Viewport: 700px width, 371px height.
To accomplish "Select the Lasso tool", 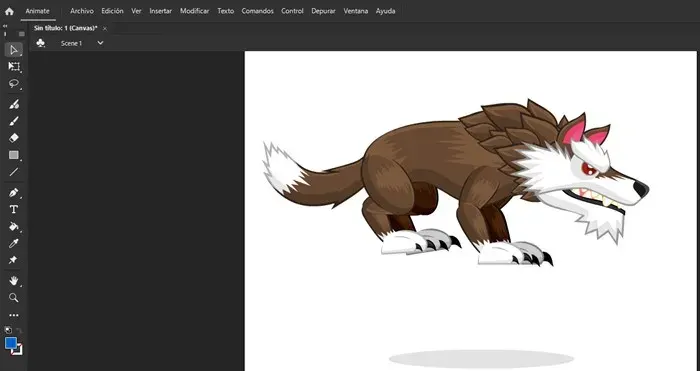I will [14, 83].
